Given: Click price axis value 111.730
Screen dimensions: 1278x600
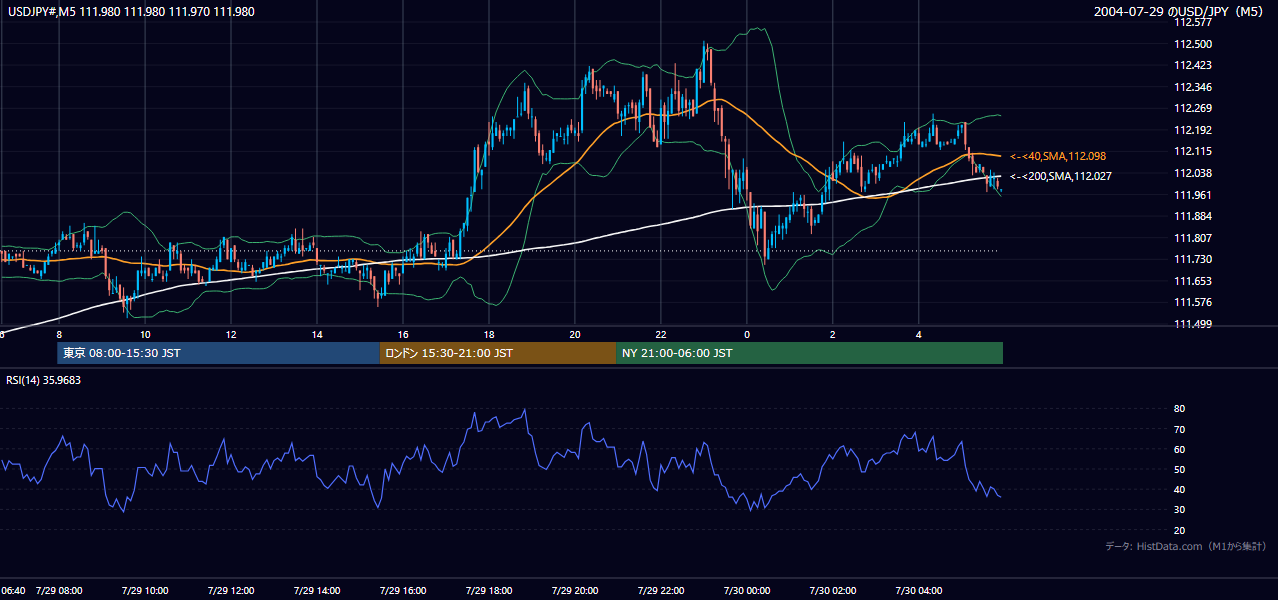Looking at the screenshot, I should pos(1193,259).
